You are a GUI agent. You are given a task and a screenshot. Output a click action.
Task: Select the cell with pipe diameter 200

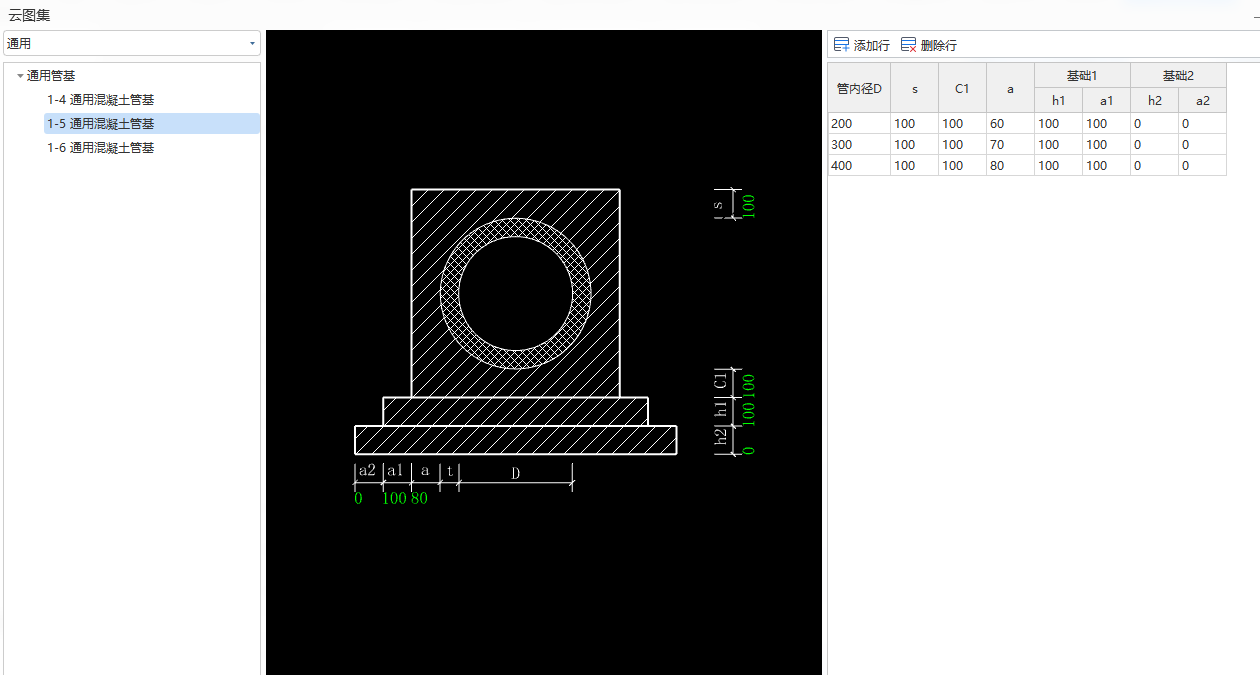tap(859, 124)
